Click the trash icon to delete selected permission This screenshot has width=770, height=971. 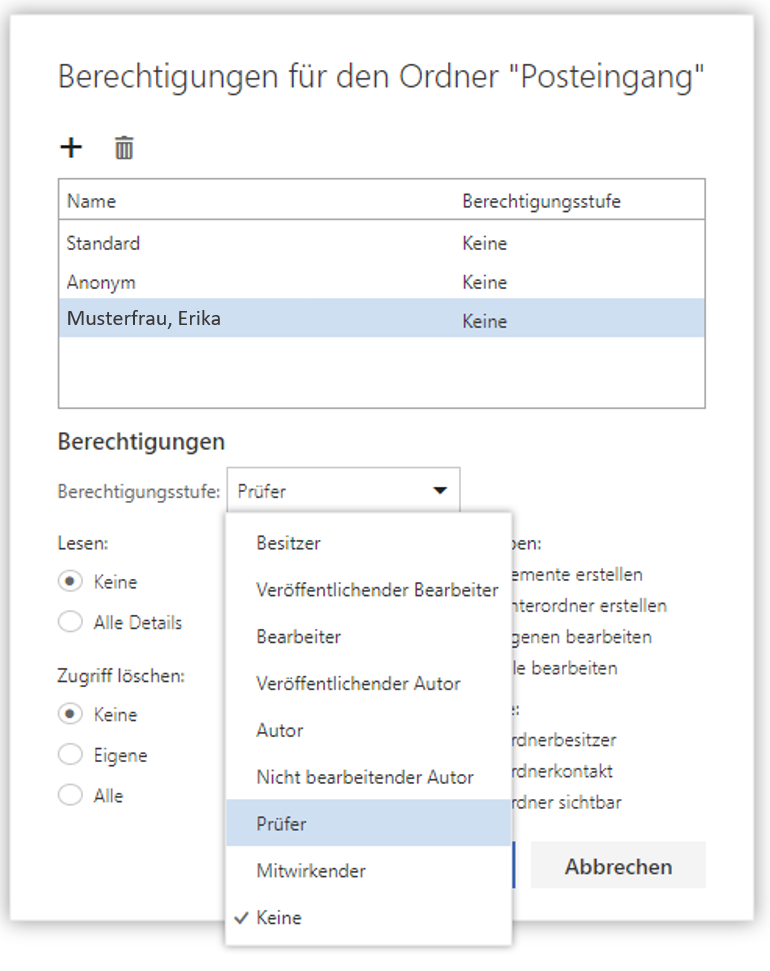[123, 147]
